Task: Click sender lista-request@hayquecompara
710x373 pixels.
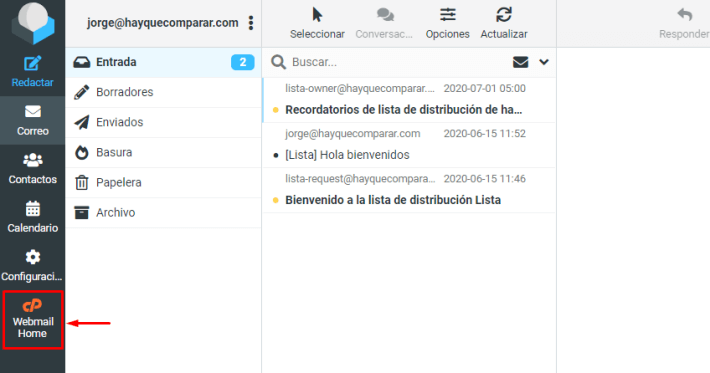Action: point(360,179)
